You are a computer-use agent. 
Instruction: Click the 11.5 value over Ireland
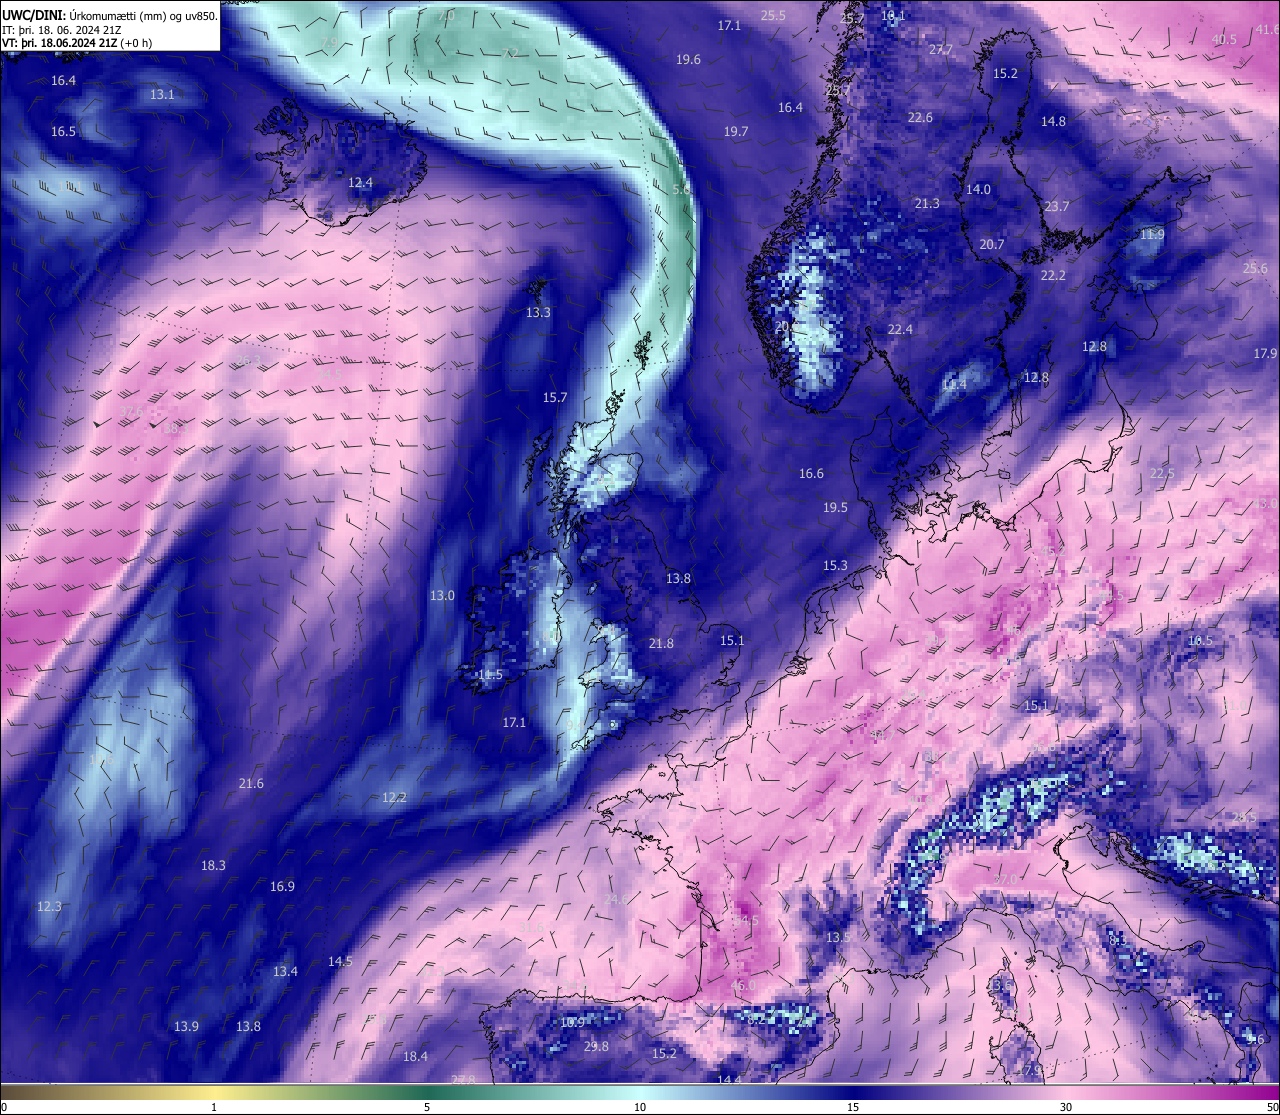[x=490, y=675]
